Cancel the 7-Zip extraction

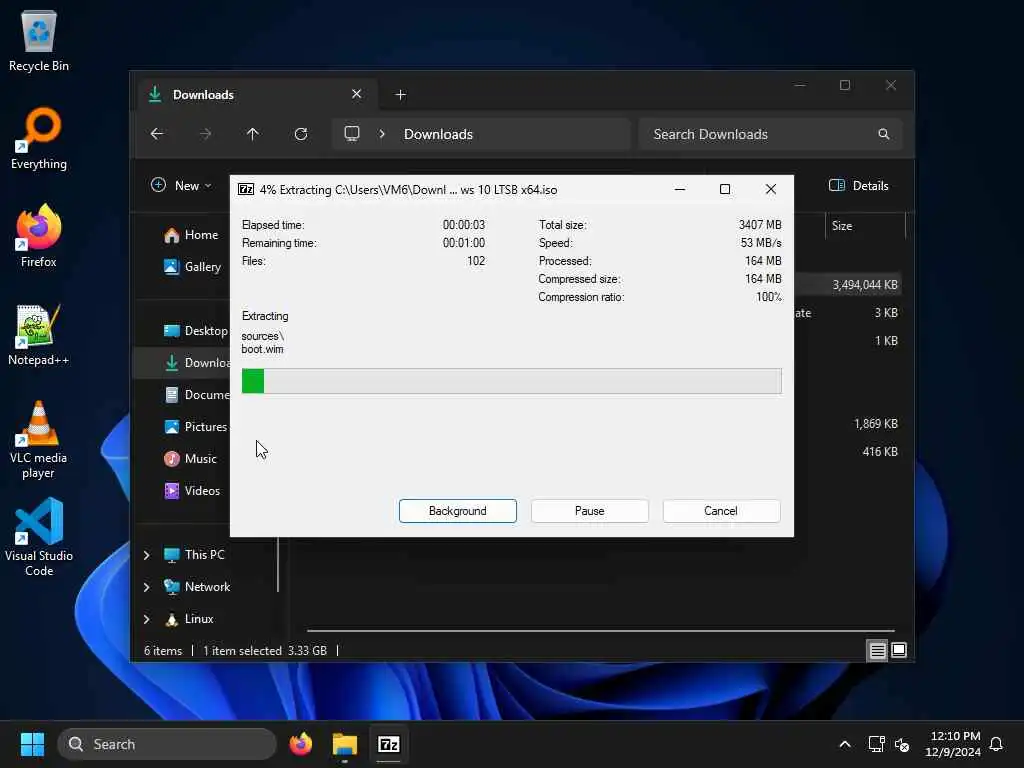721,511
